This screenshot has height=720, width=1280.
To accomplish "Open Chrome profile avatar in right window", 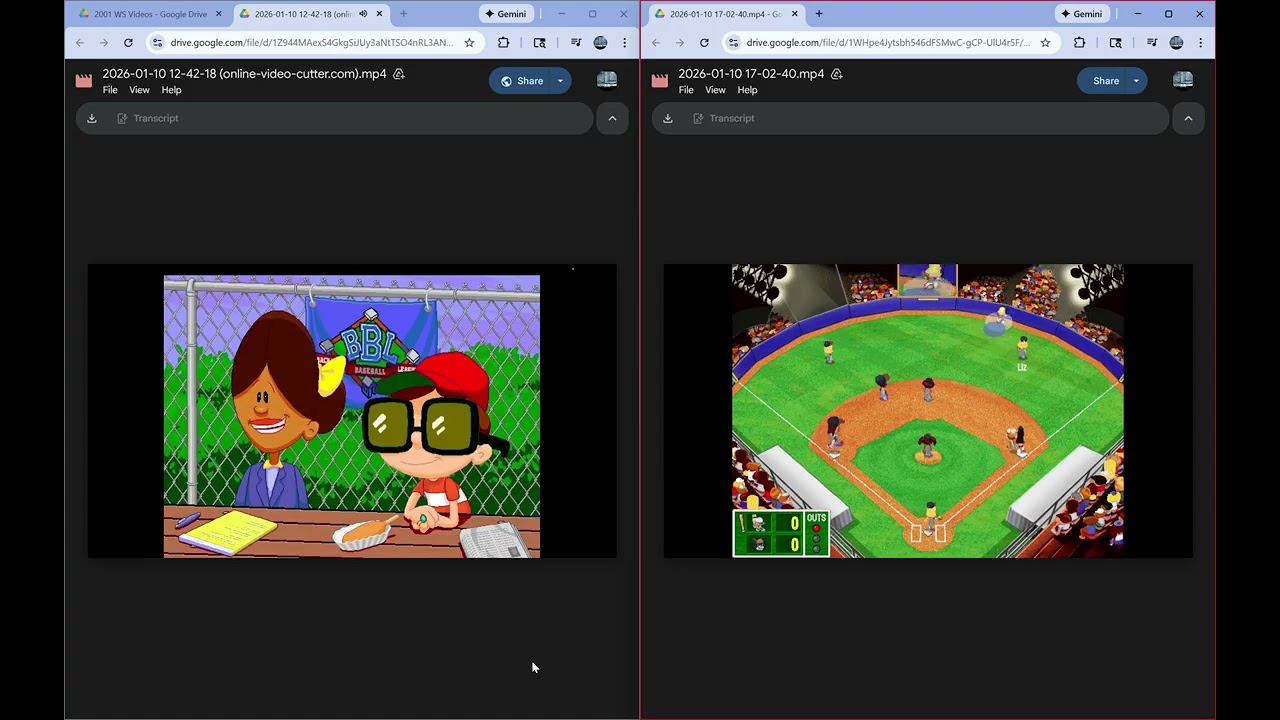I will click(1176, 43).
